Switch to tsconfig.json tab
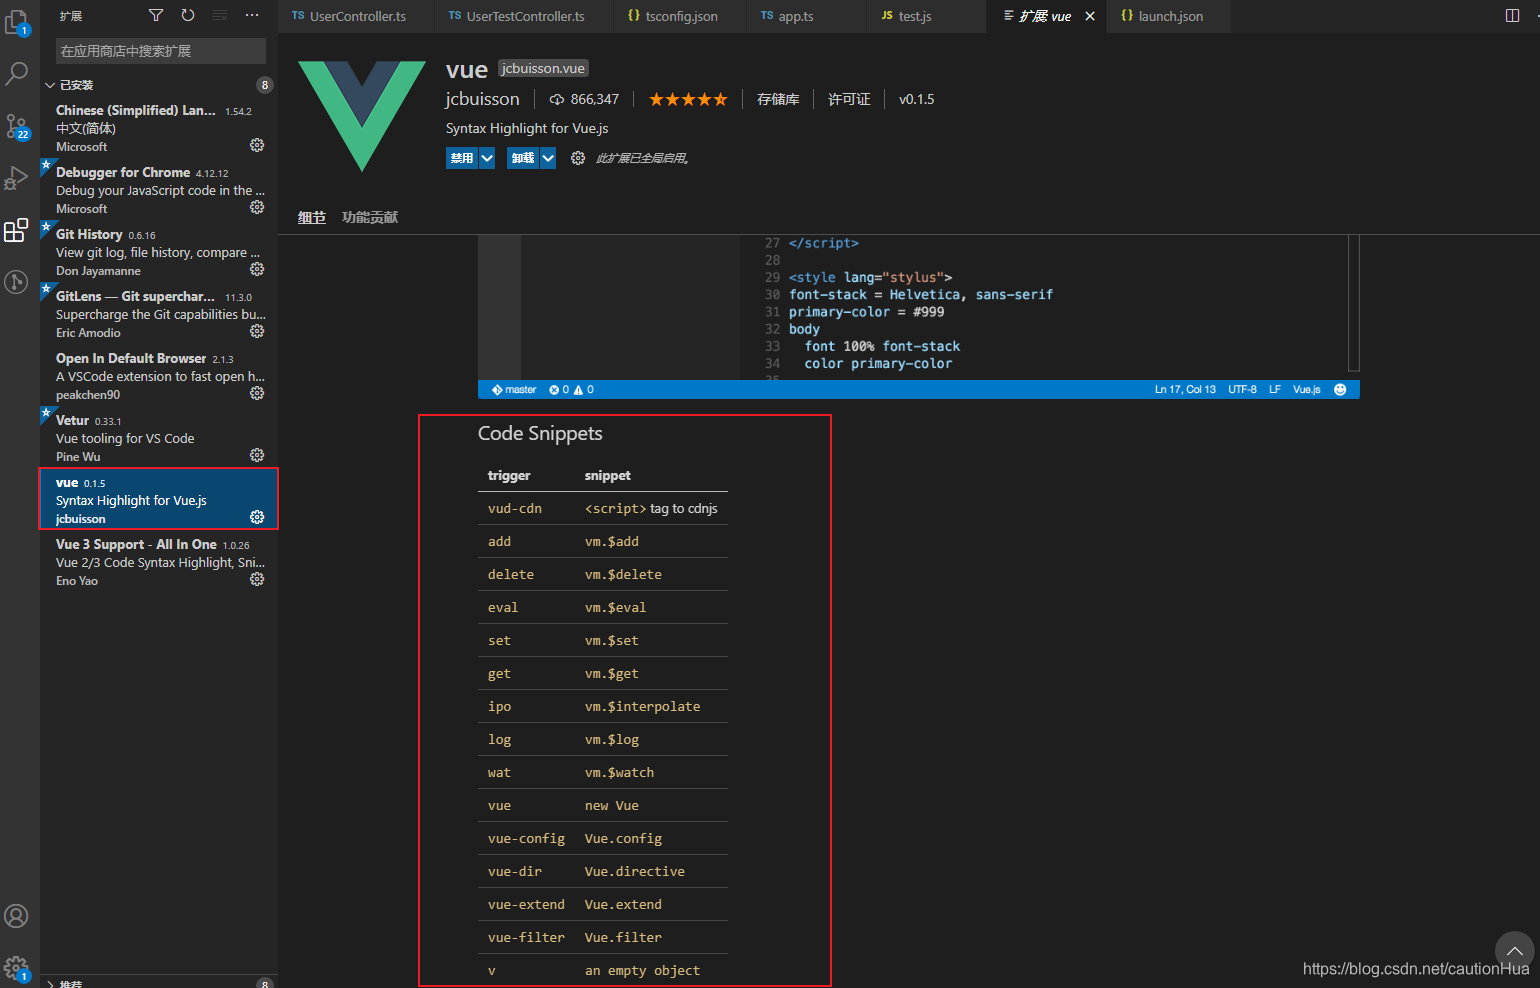Screen dimensions: 1540x988 coord(680,16)
